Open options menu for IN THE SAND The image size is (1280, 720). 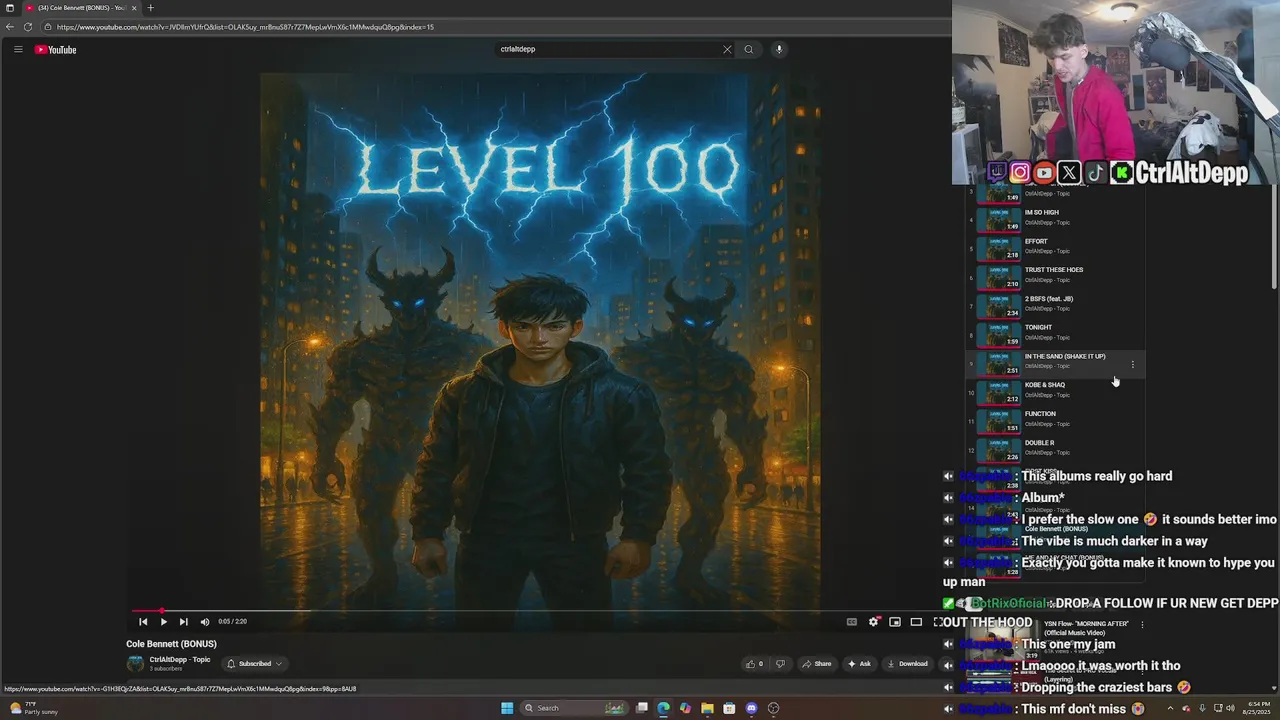coord(1132,365)
